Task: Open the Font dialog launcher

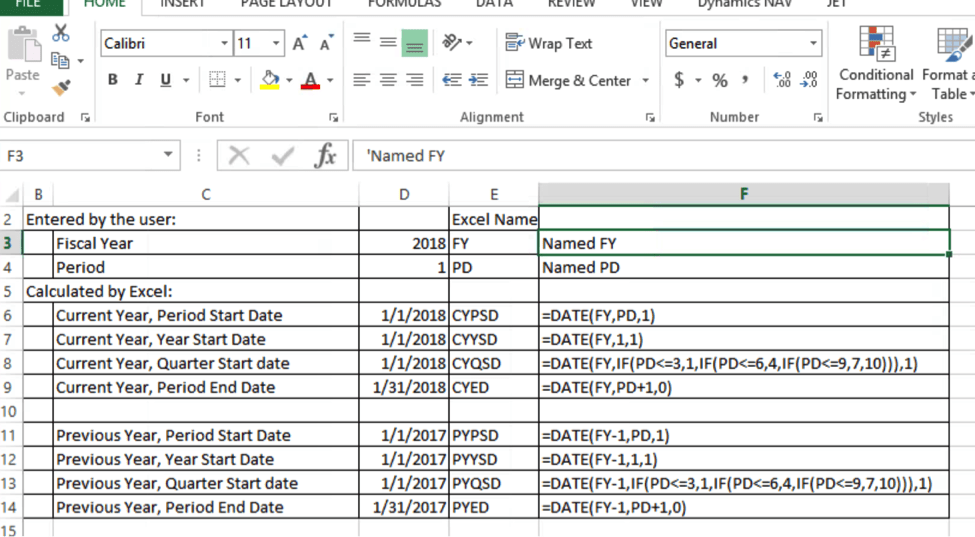Action: [x=334, y=117]
